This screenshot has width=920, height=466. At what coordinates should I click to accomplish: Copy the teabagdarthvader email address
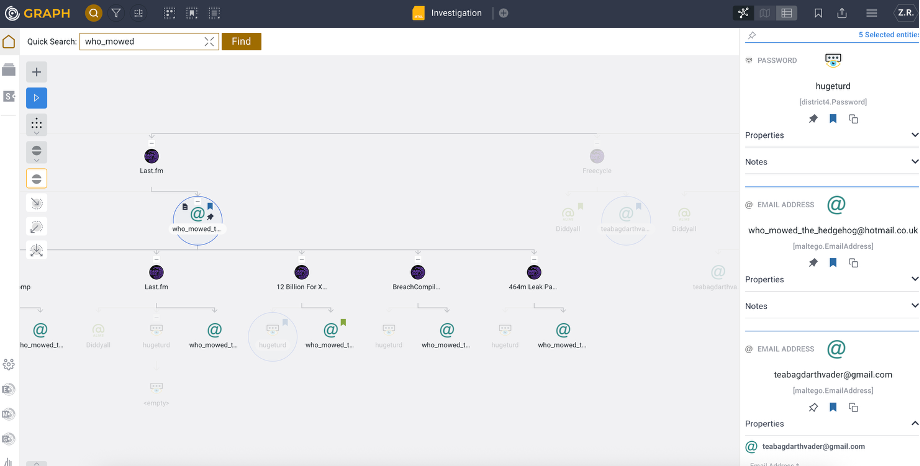point(854,407)
